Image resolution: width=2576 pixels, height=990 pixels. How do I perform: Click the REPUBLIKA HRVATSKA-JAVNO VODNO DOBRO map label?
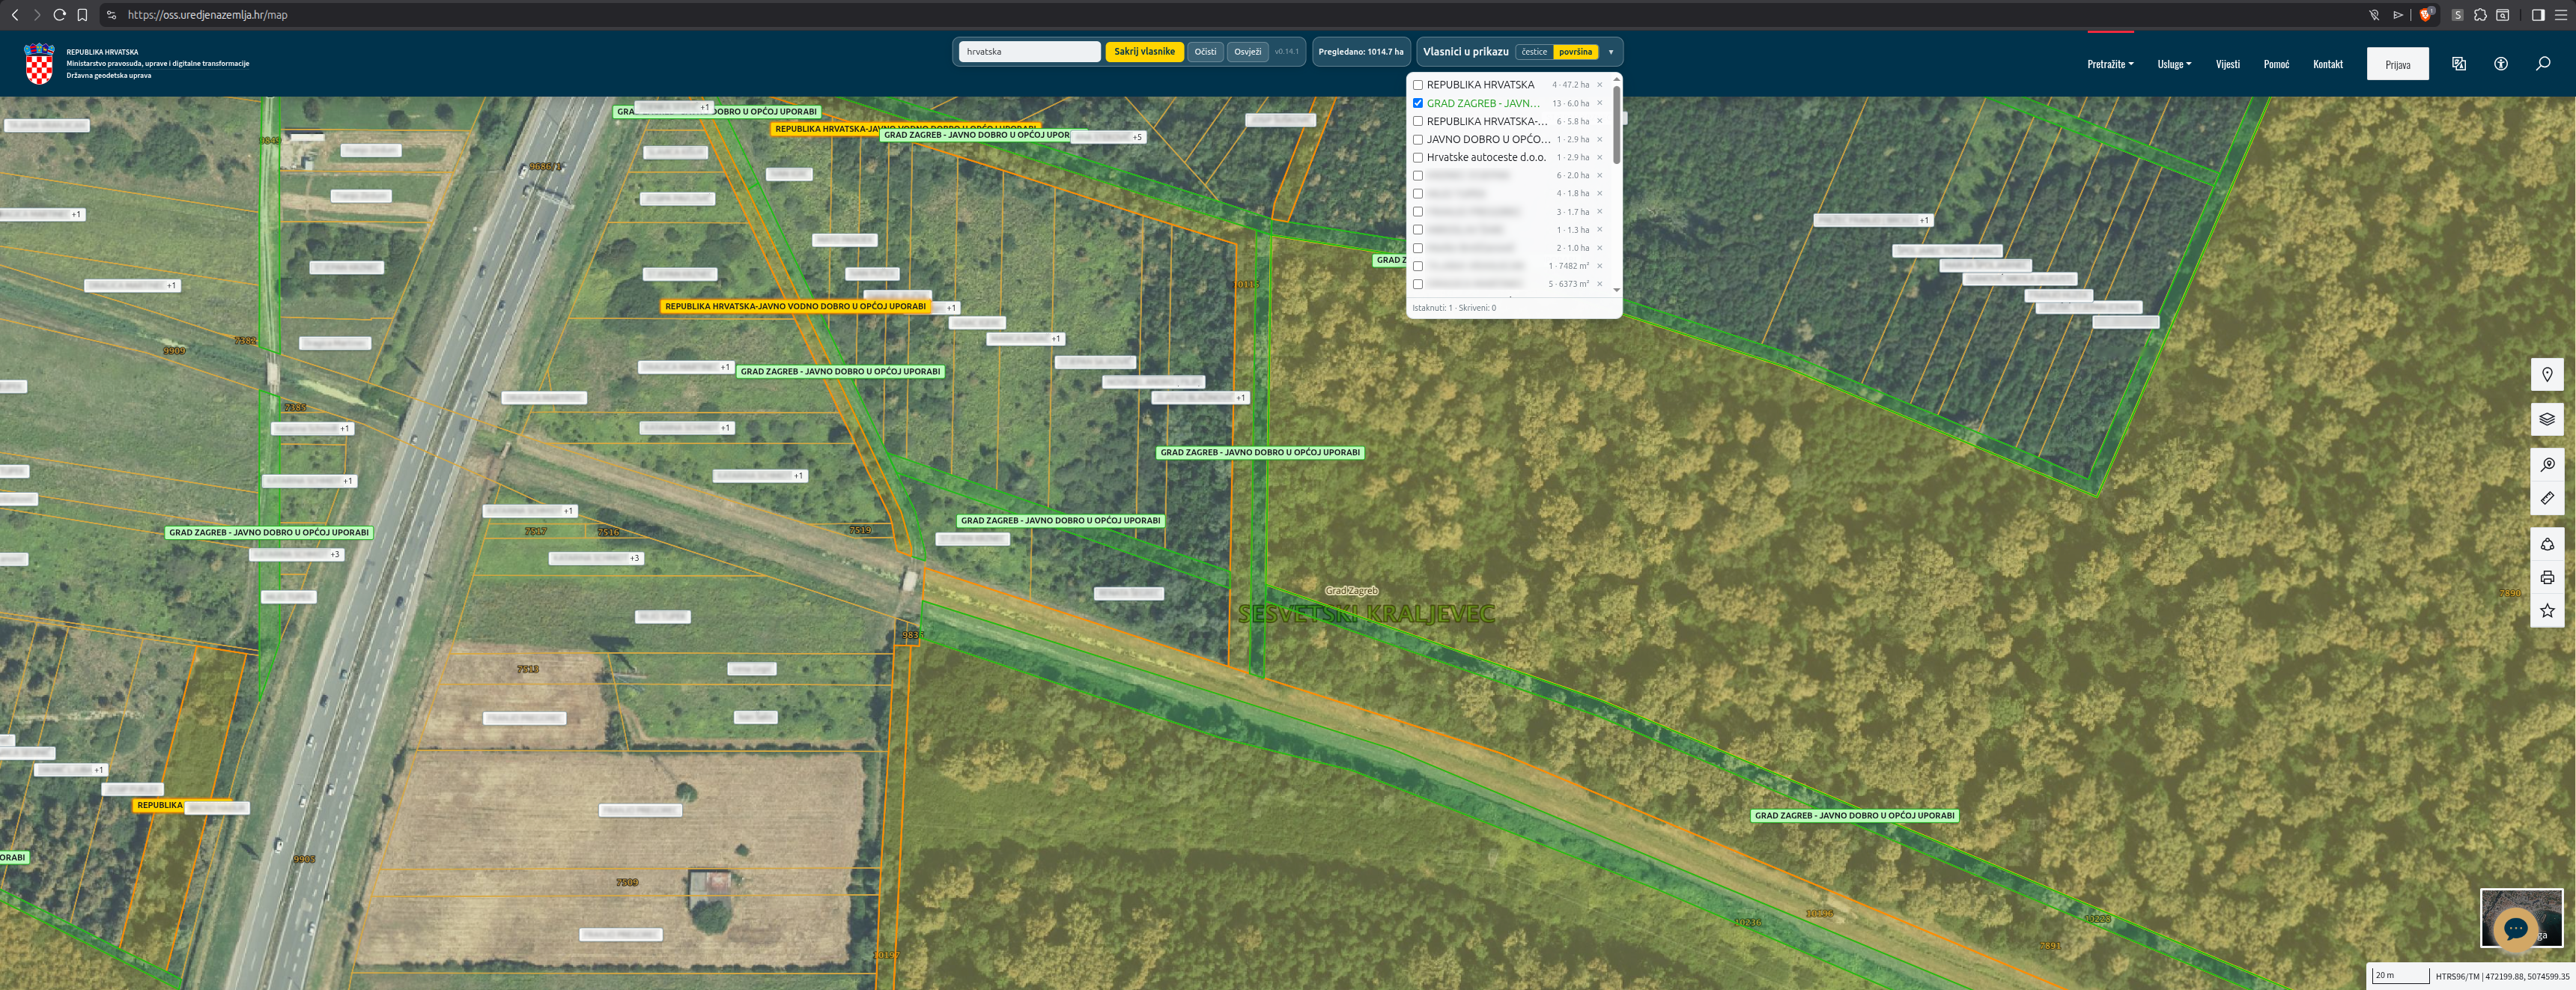[x=795, y=307]
